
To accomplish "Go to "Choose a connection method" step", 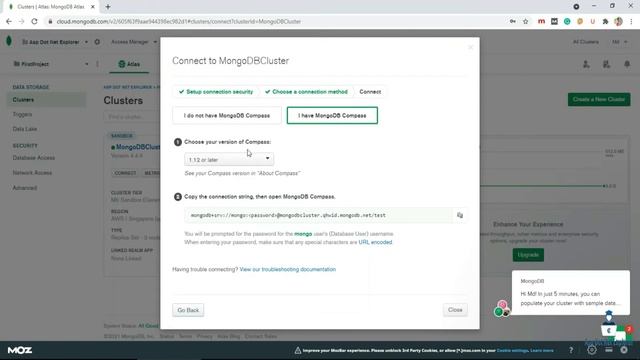I will point(306,92).
